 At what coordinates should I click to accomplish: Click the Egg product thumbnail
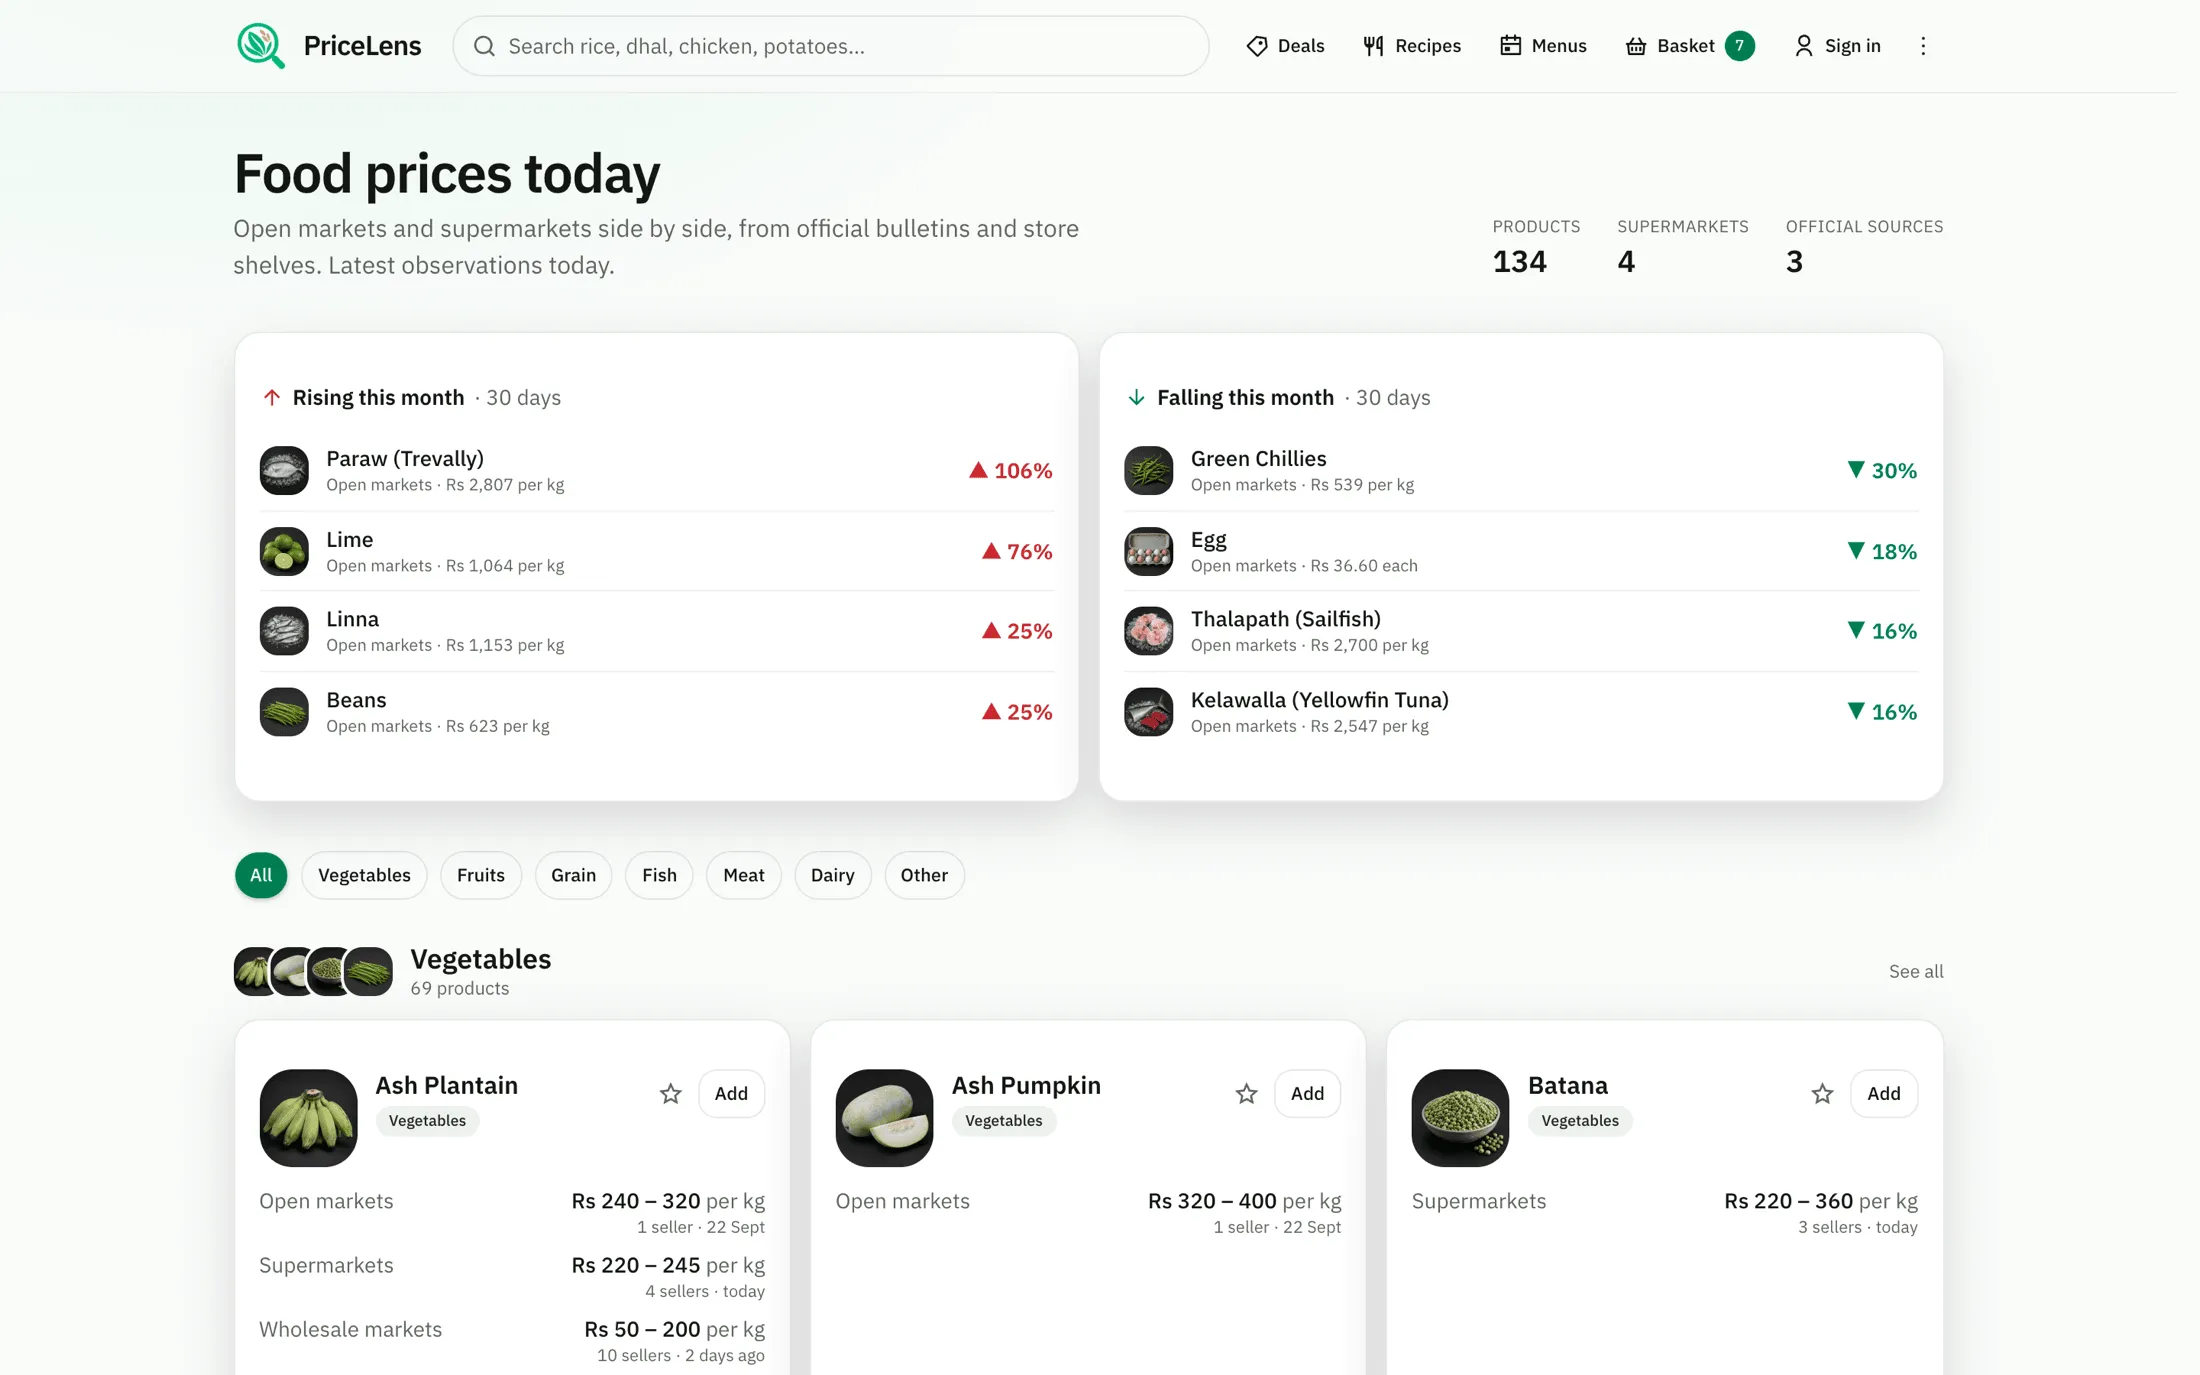click(1149, 551)
